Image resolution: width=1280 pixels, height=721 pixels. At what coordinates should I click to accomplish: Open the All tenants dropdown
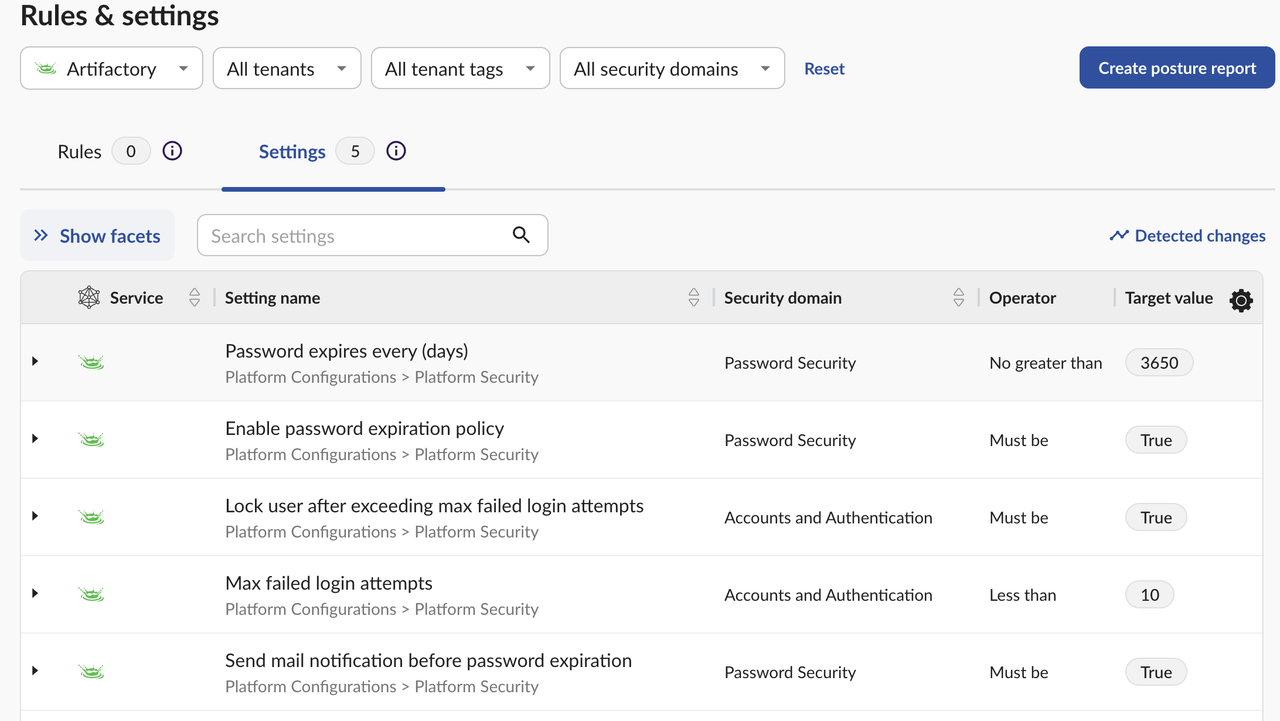[286, 69]
